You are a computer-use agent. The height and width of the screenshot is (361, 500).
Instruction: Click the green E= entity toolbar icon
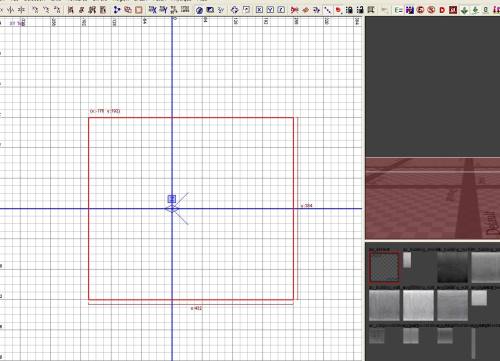click(x=398, y=10)
